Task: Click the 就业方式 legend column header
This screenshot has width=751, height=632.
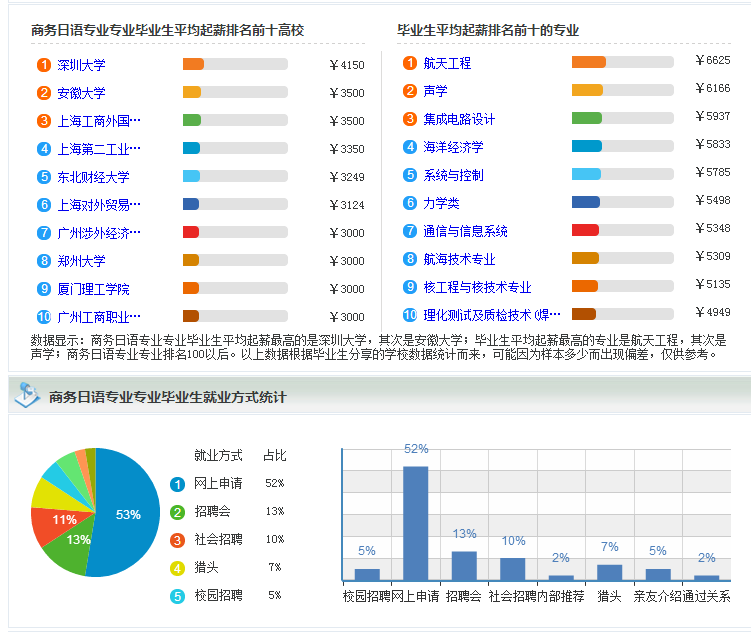Action: (x=218, y=455)
